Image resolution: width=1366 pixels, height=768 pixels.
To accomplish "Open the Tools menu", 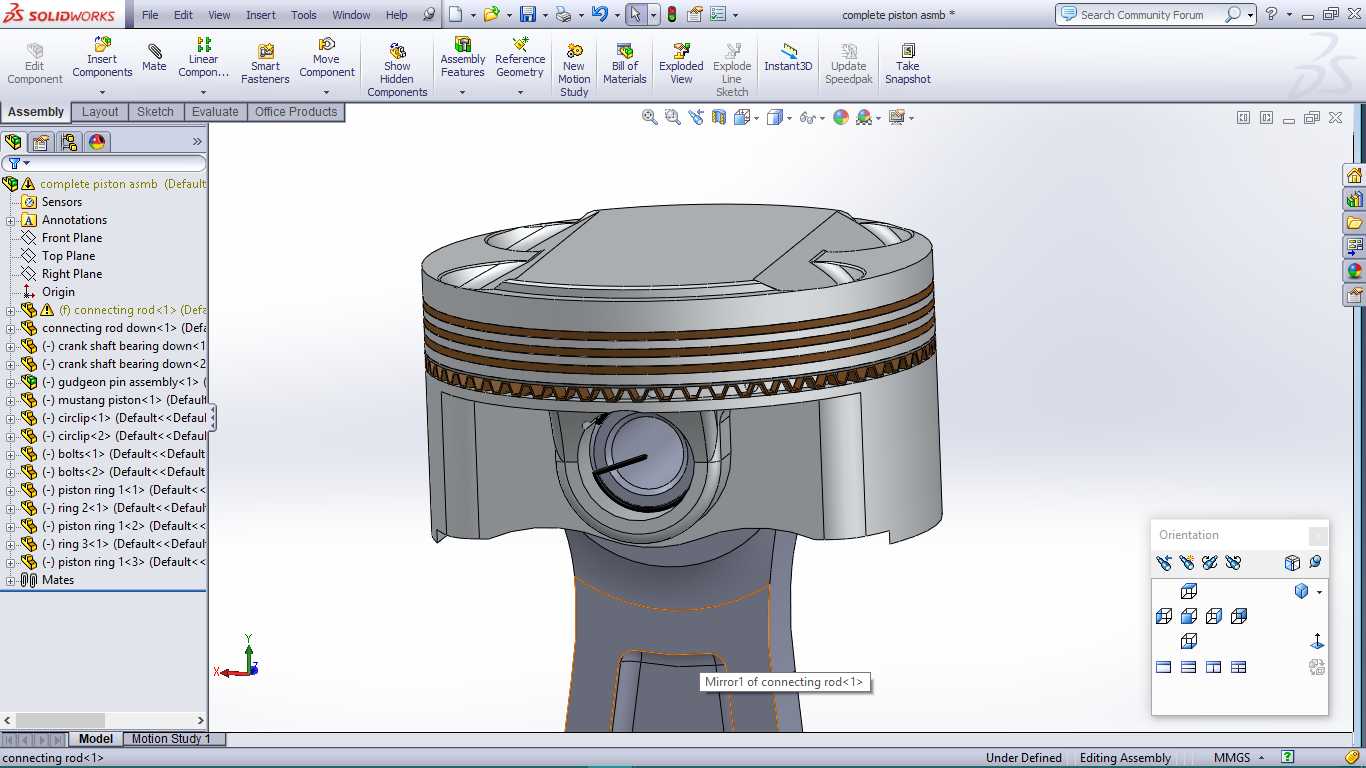I will pyautogui.click(x=304, y=15).
